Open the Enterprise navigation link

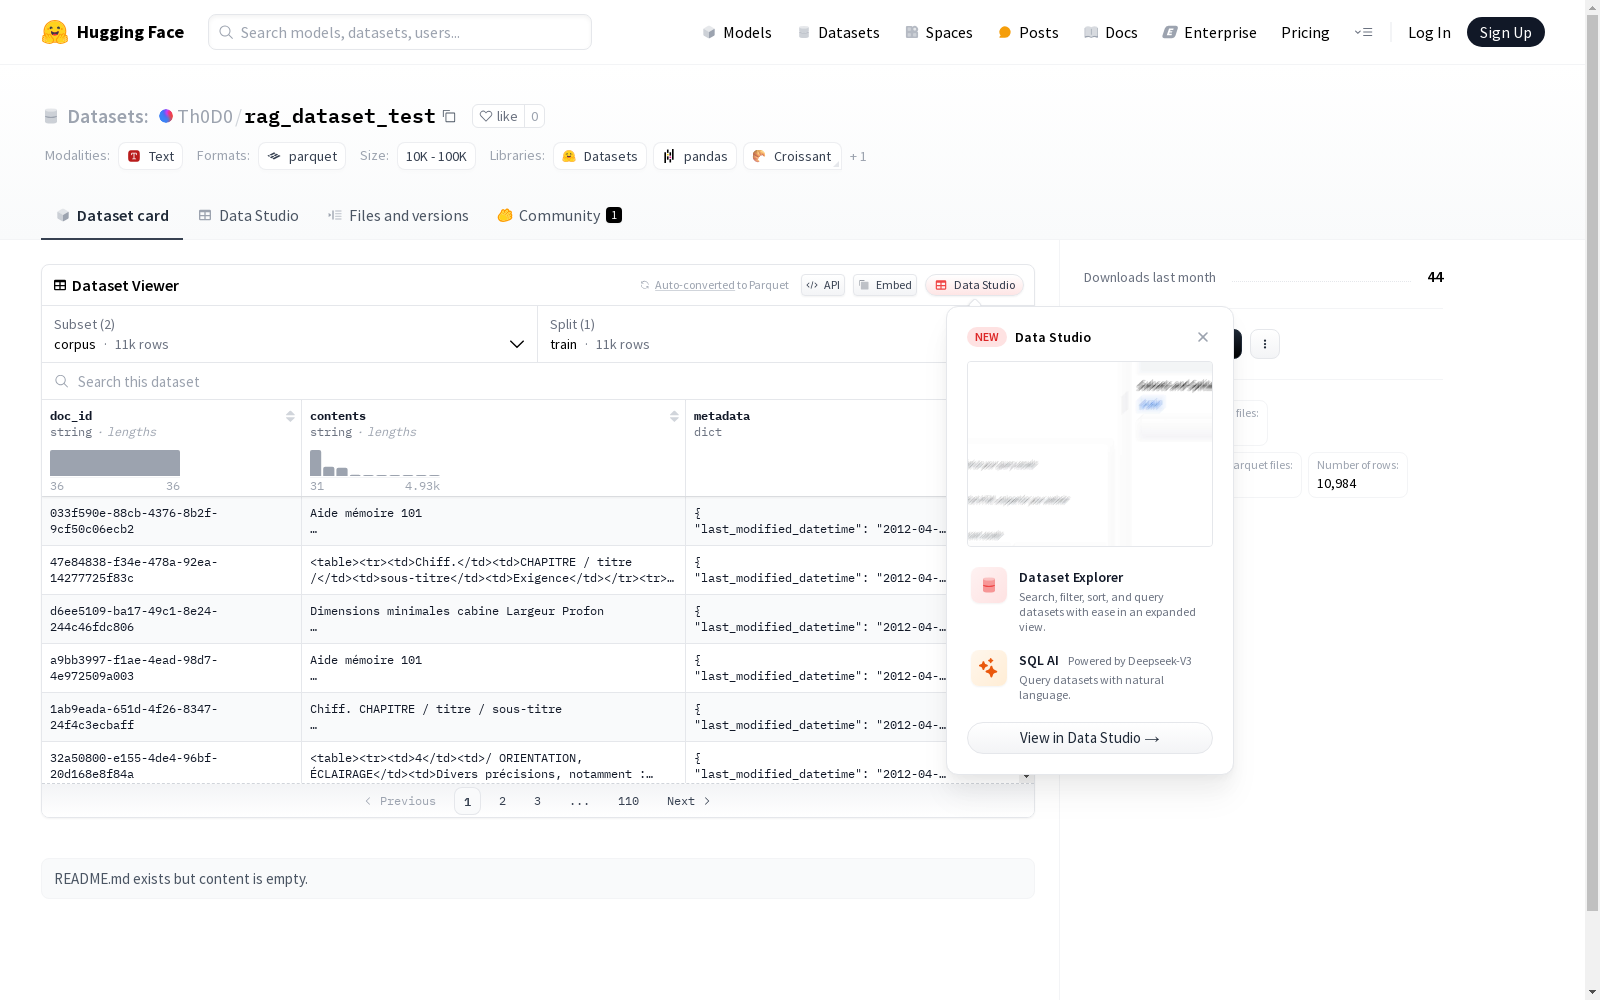[1209, 32]
